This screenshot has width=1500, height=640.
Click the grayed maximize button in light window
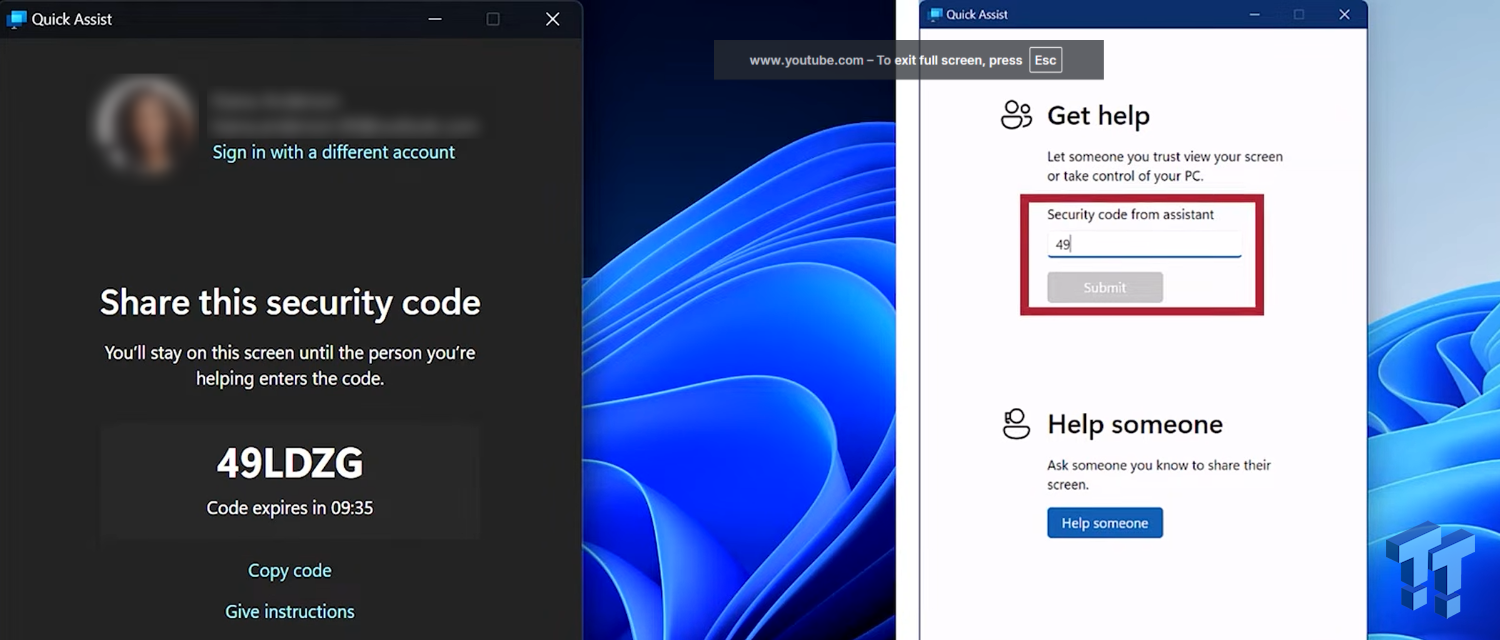pos(1299,14)
